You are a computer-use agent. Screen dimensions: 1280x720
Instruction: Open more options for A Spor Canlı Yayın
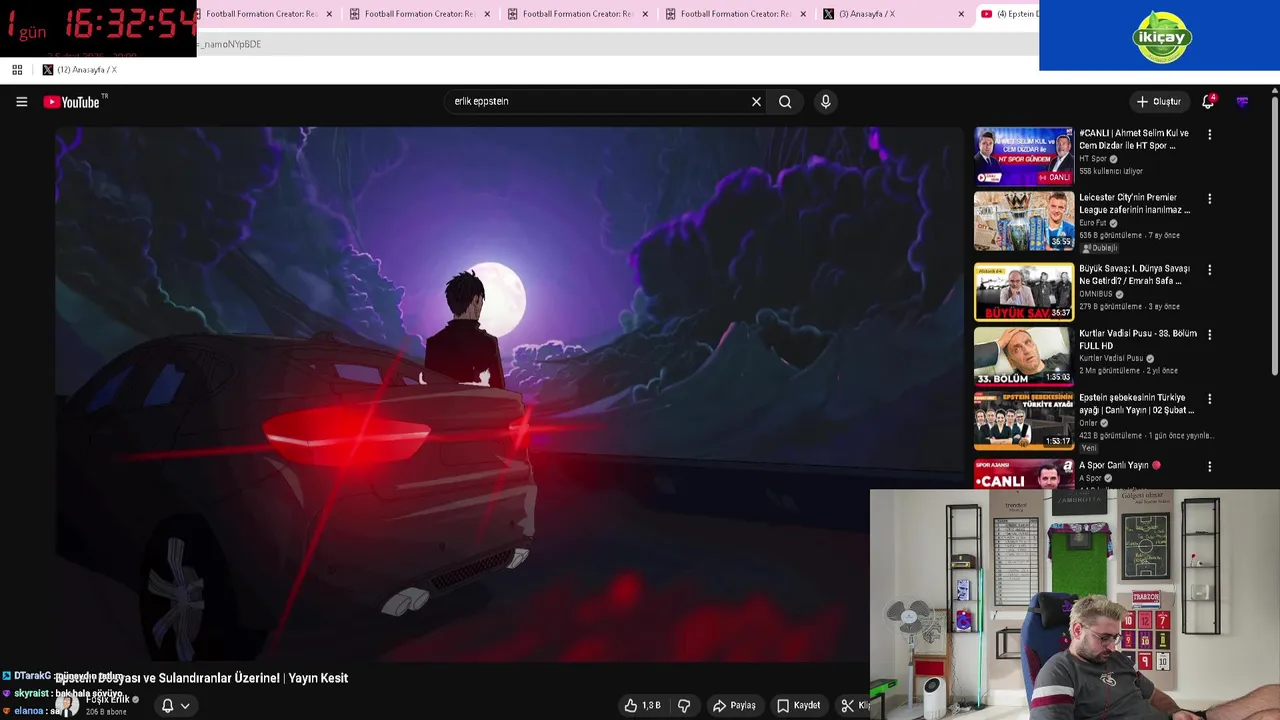click(x=1209, y=467)
